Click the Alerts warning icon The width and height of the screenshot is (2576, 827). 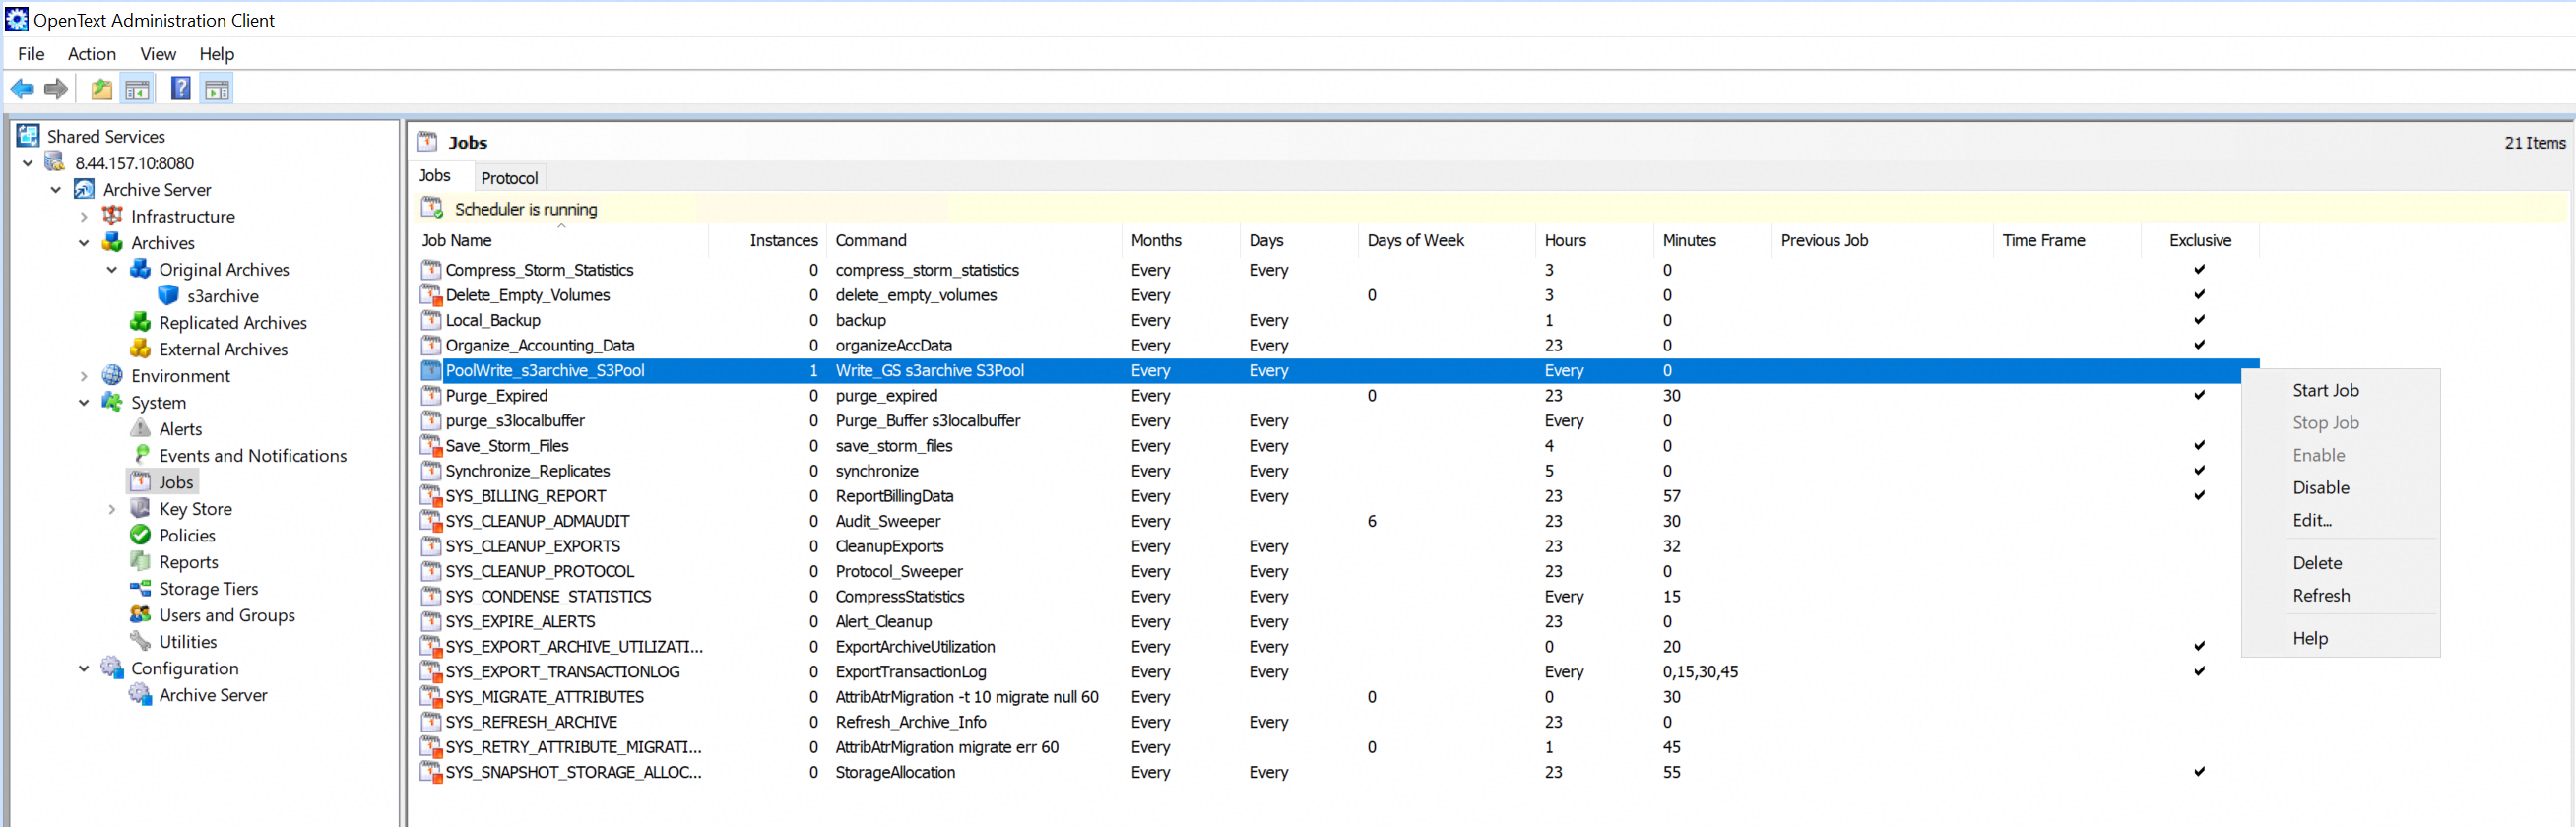[x=140, y=429]
